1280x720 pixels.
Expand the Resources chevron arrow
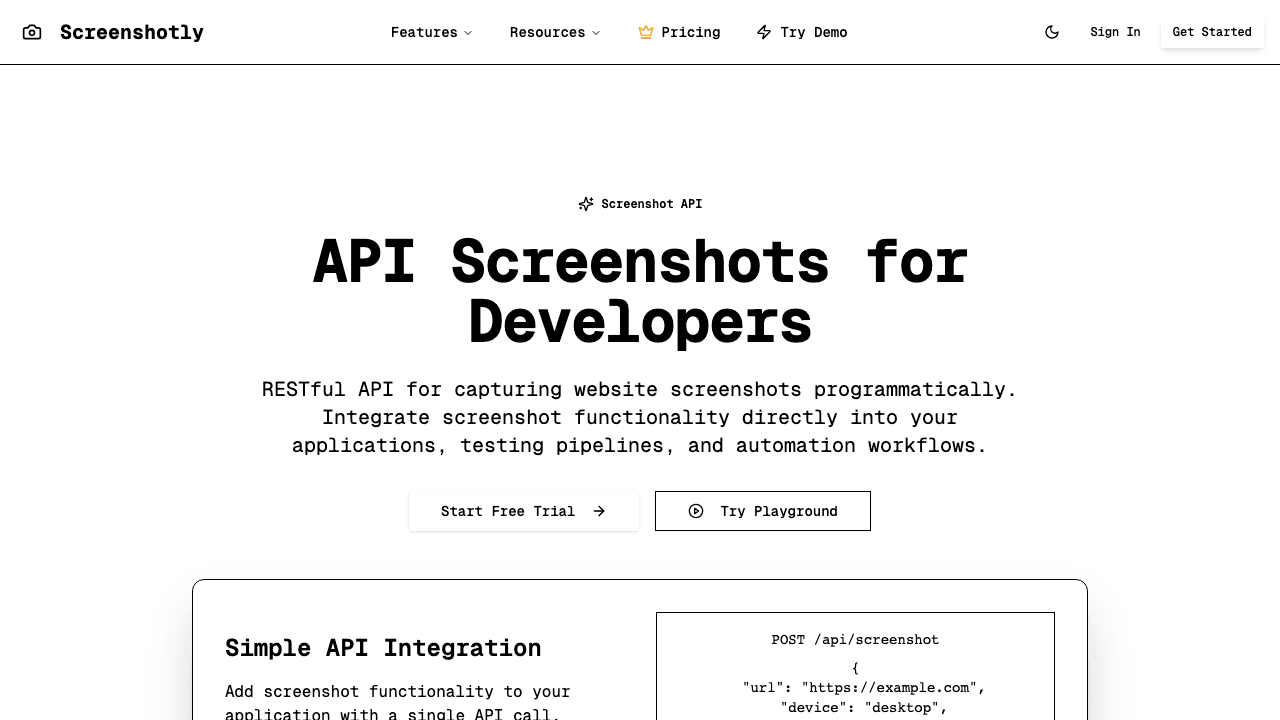[596, 33]
